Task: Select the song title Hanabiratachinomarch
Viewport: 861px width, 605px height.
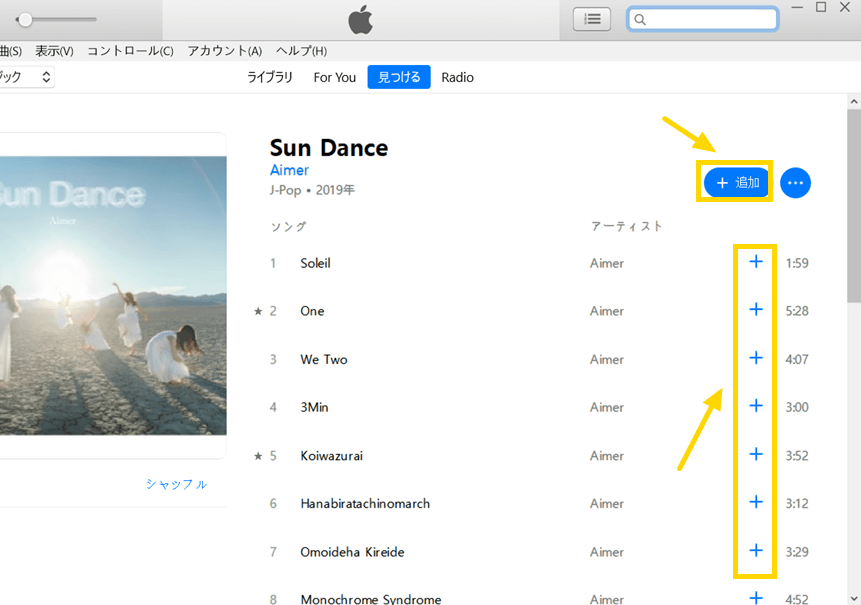Action: tap(365, 503)
